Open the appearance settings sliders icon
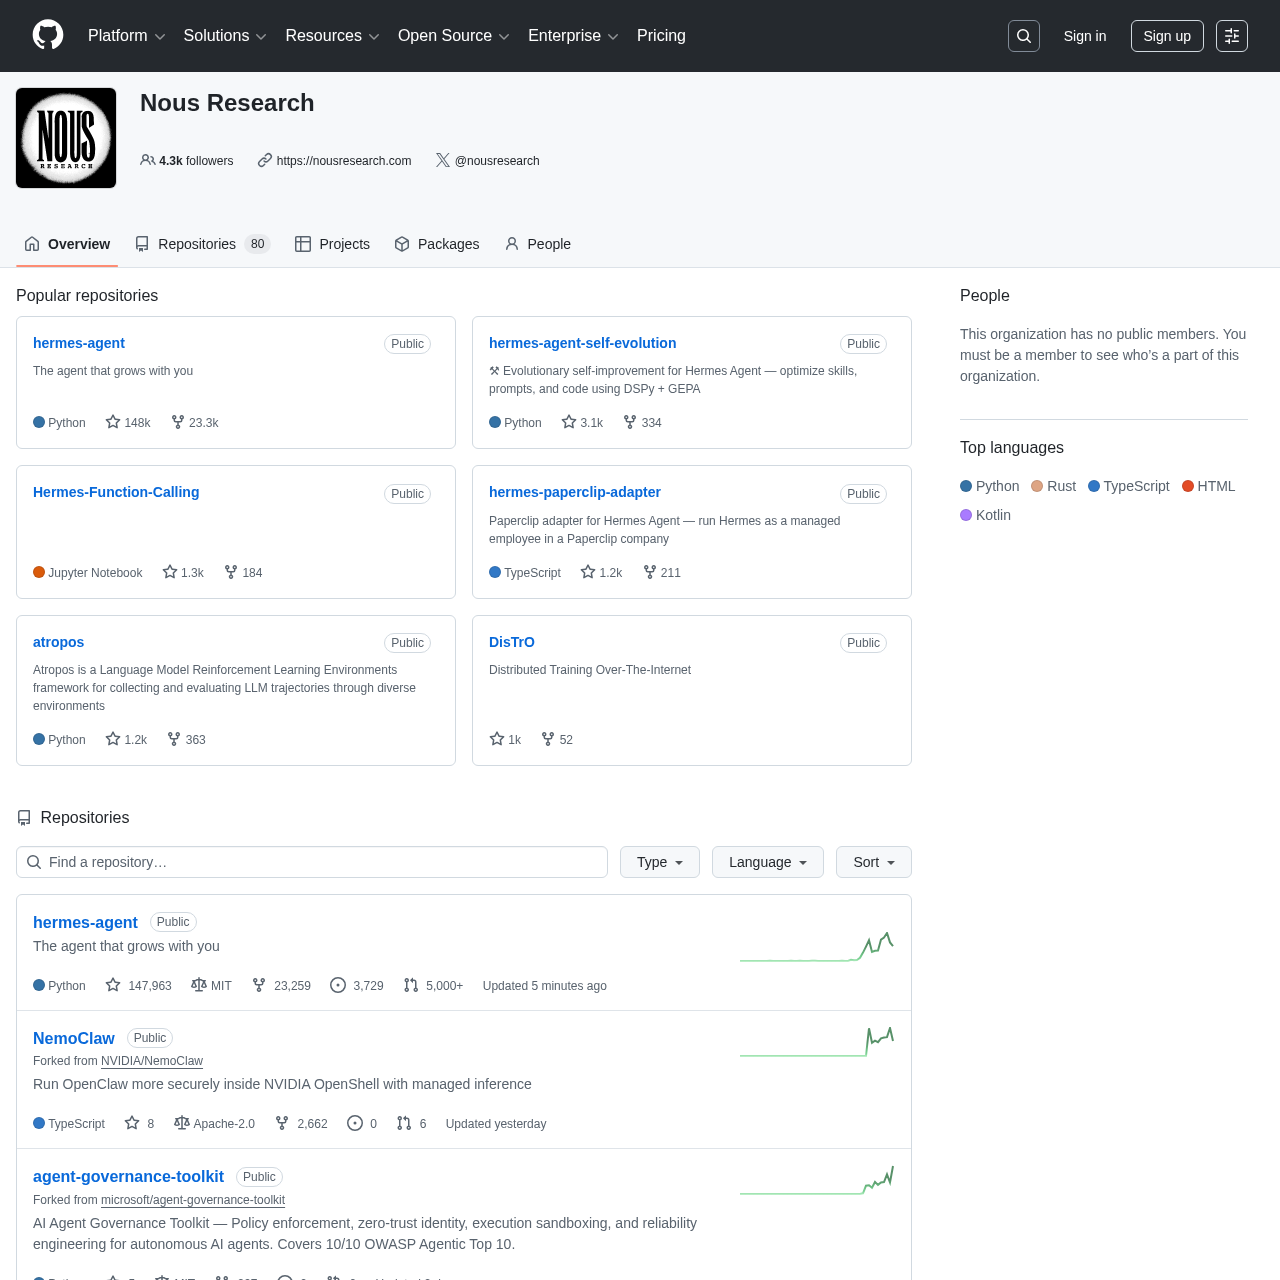This screenshot has height=1280, width=1280. (x=1232, y=36)
